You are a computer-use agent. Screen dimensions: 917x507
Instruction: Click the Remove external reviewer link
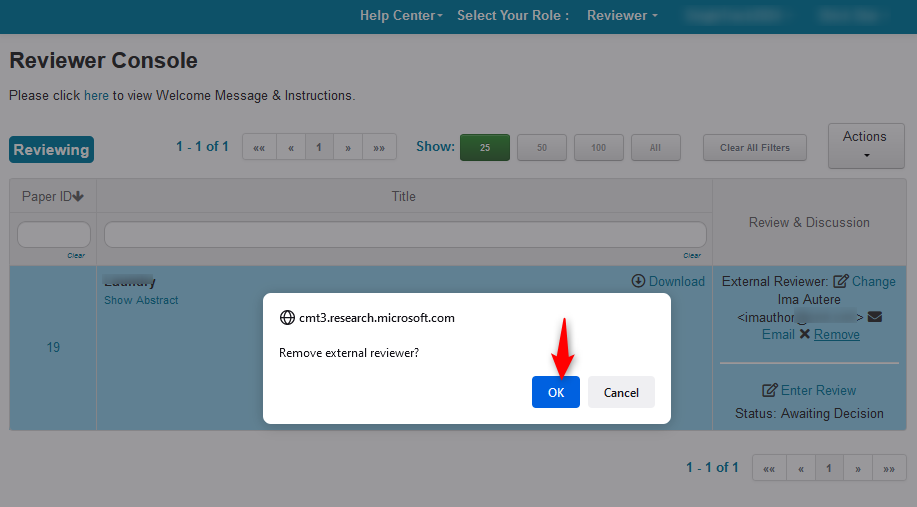(837, 334)
